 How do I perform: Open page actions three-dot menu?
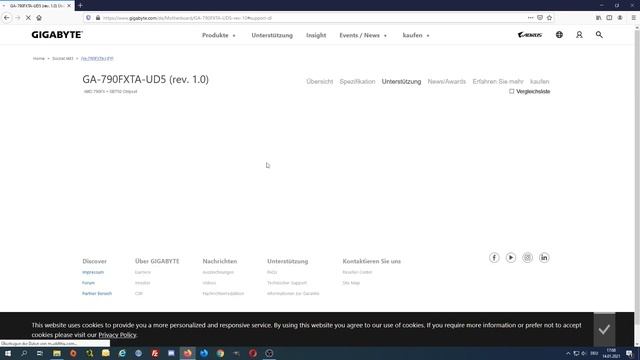530,18
